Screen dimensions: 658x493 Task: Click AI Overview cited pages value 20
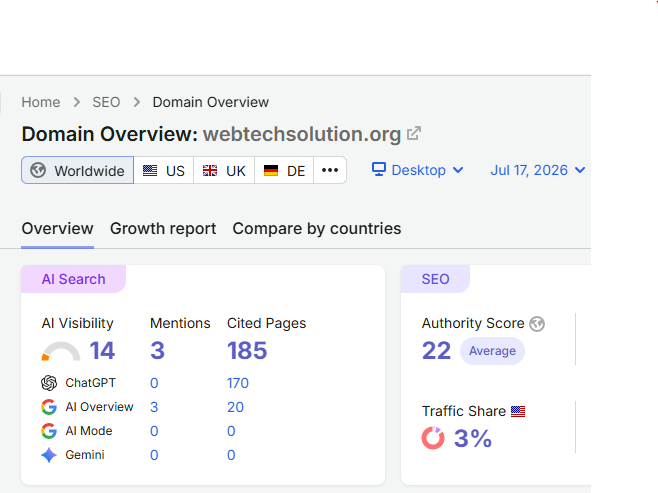click(235, 407)
